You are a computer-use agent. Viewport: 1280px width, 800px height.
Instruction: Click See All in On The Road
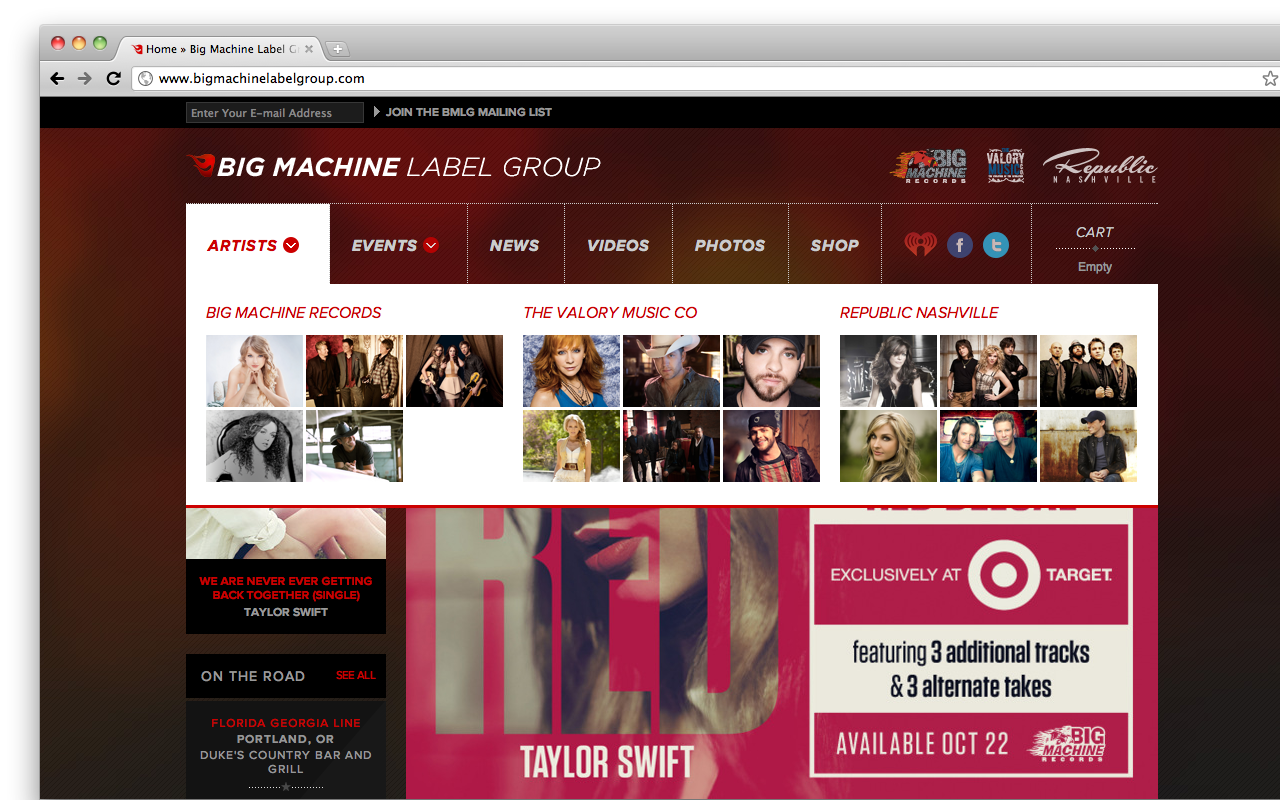point(356,676)
